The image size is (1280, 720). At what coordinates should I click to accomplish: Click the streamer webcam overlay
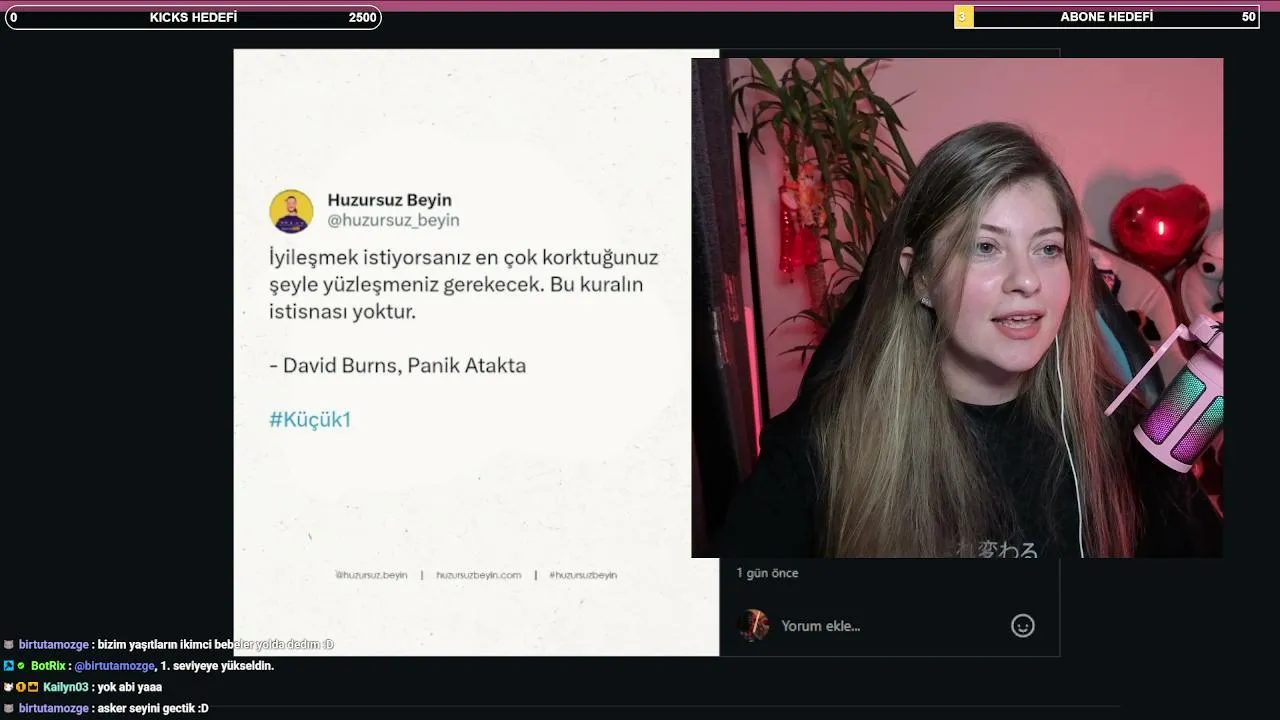tap(957, 308)
